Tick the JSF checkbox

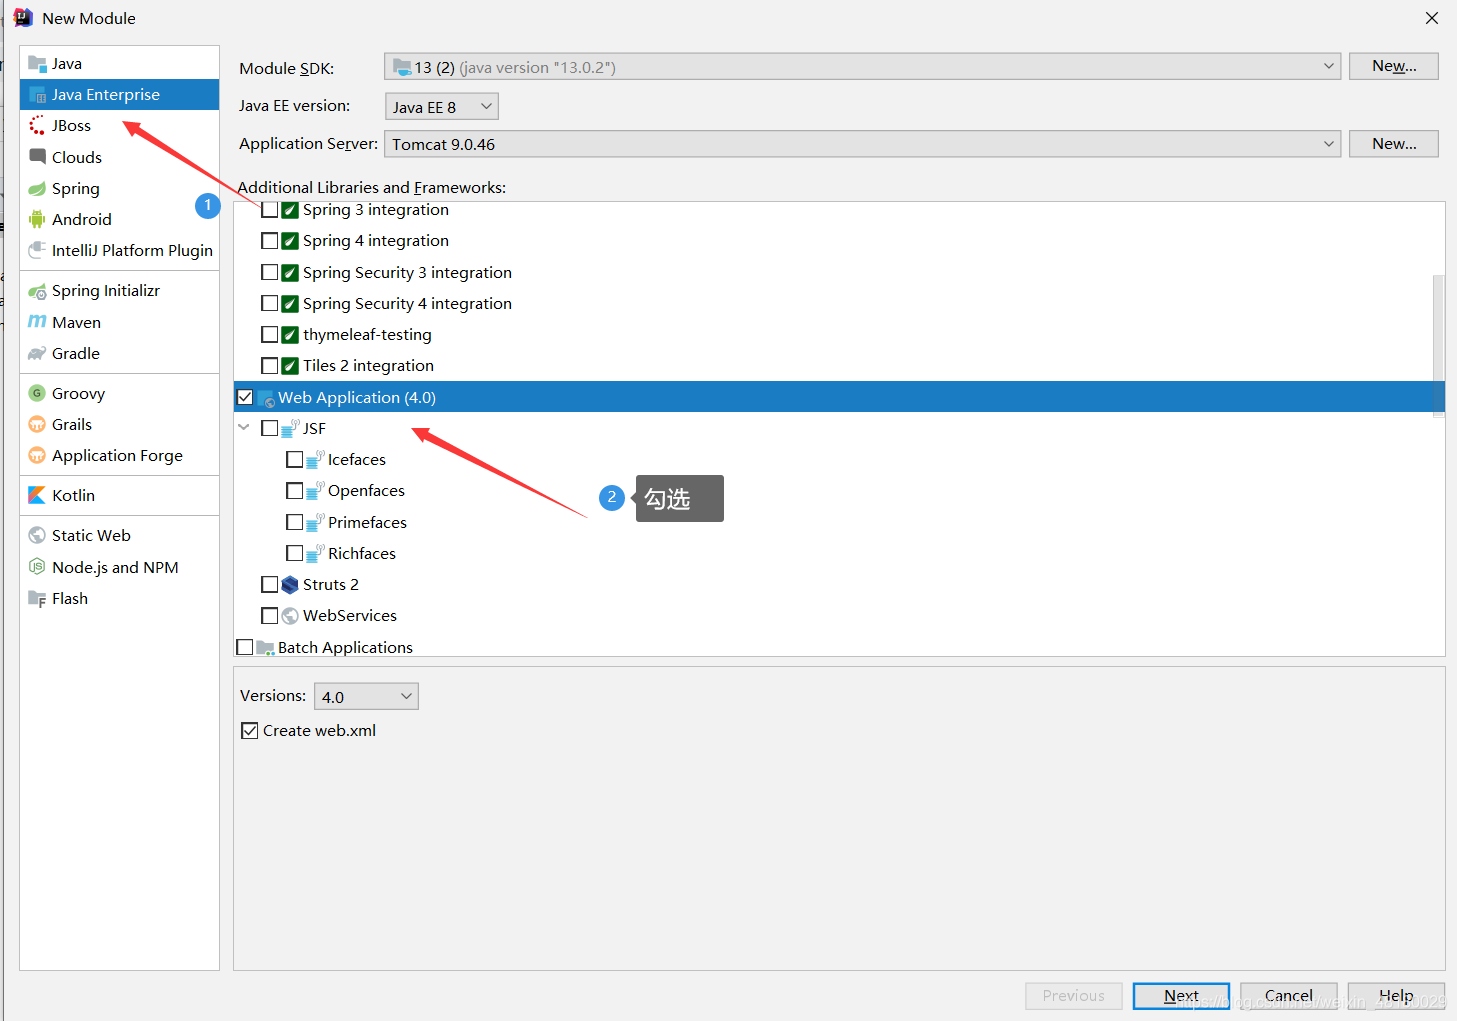point(270,428)
